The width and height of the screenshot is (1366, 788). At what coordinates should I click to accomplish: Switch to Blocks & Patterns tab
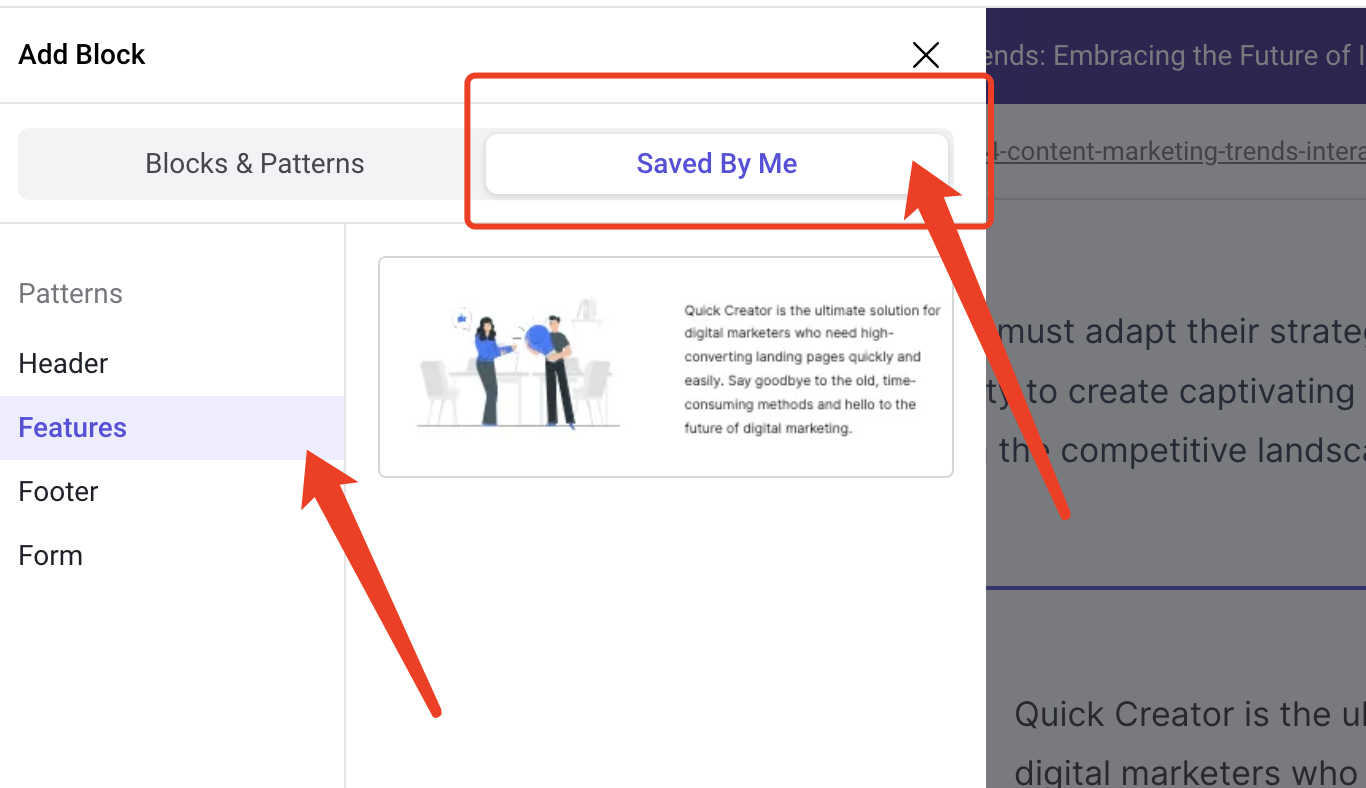[x=254, y=164]
